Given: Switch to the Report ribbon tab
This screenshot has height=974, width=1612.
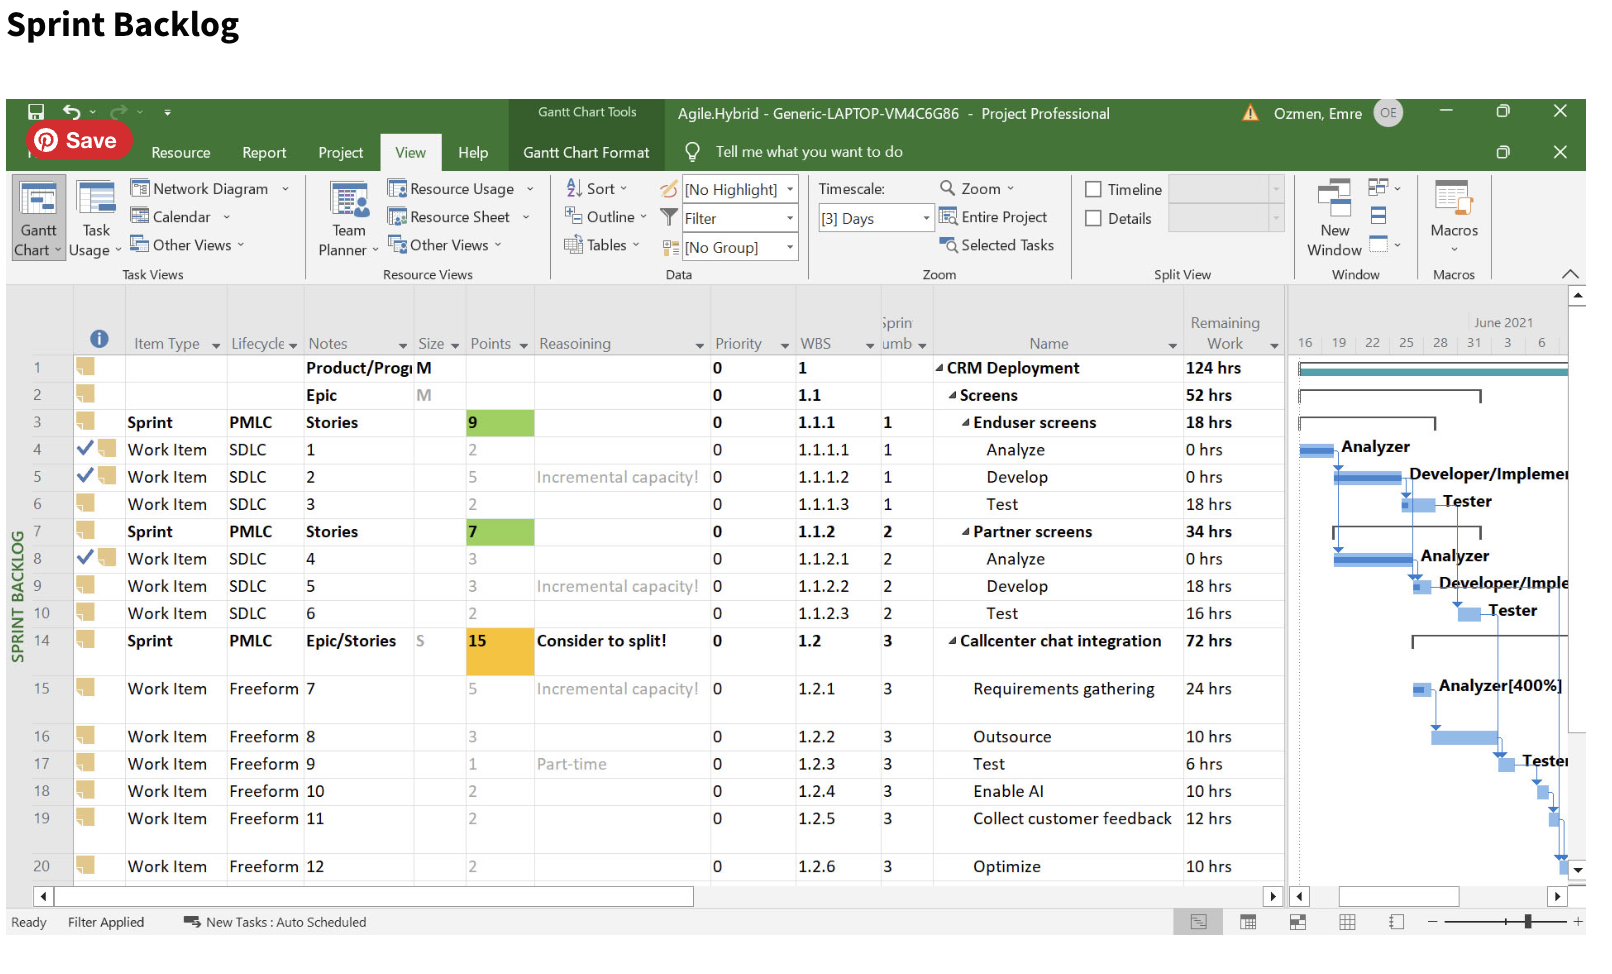Looking at the screenshot, I should point(264,152).
